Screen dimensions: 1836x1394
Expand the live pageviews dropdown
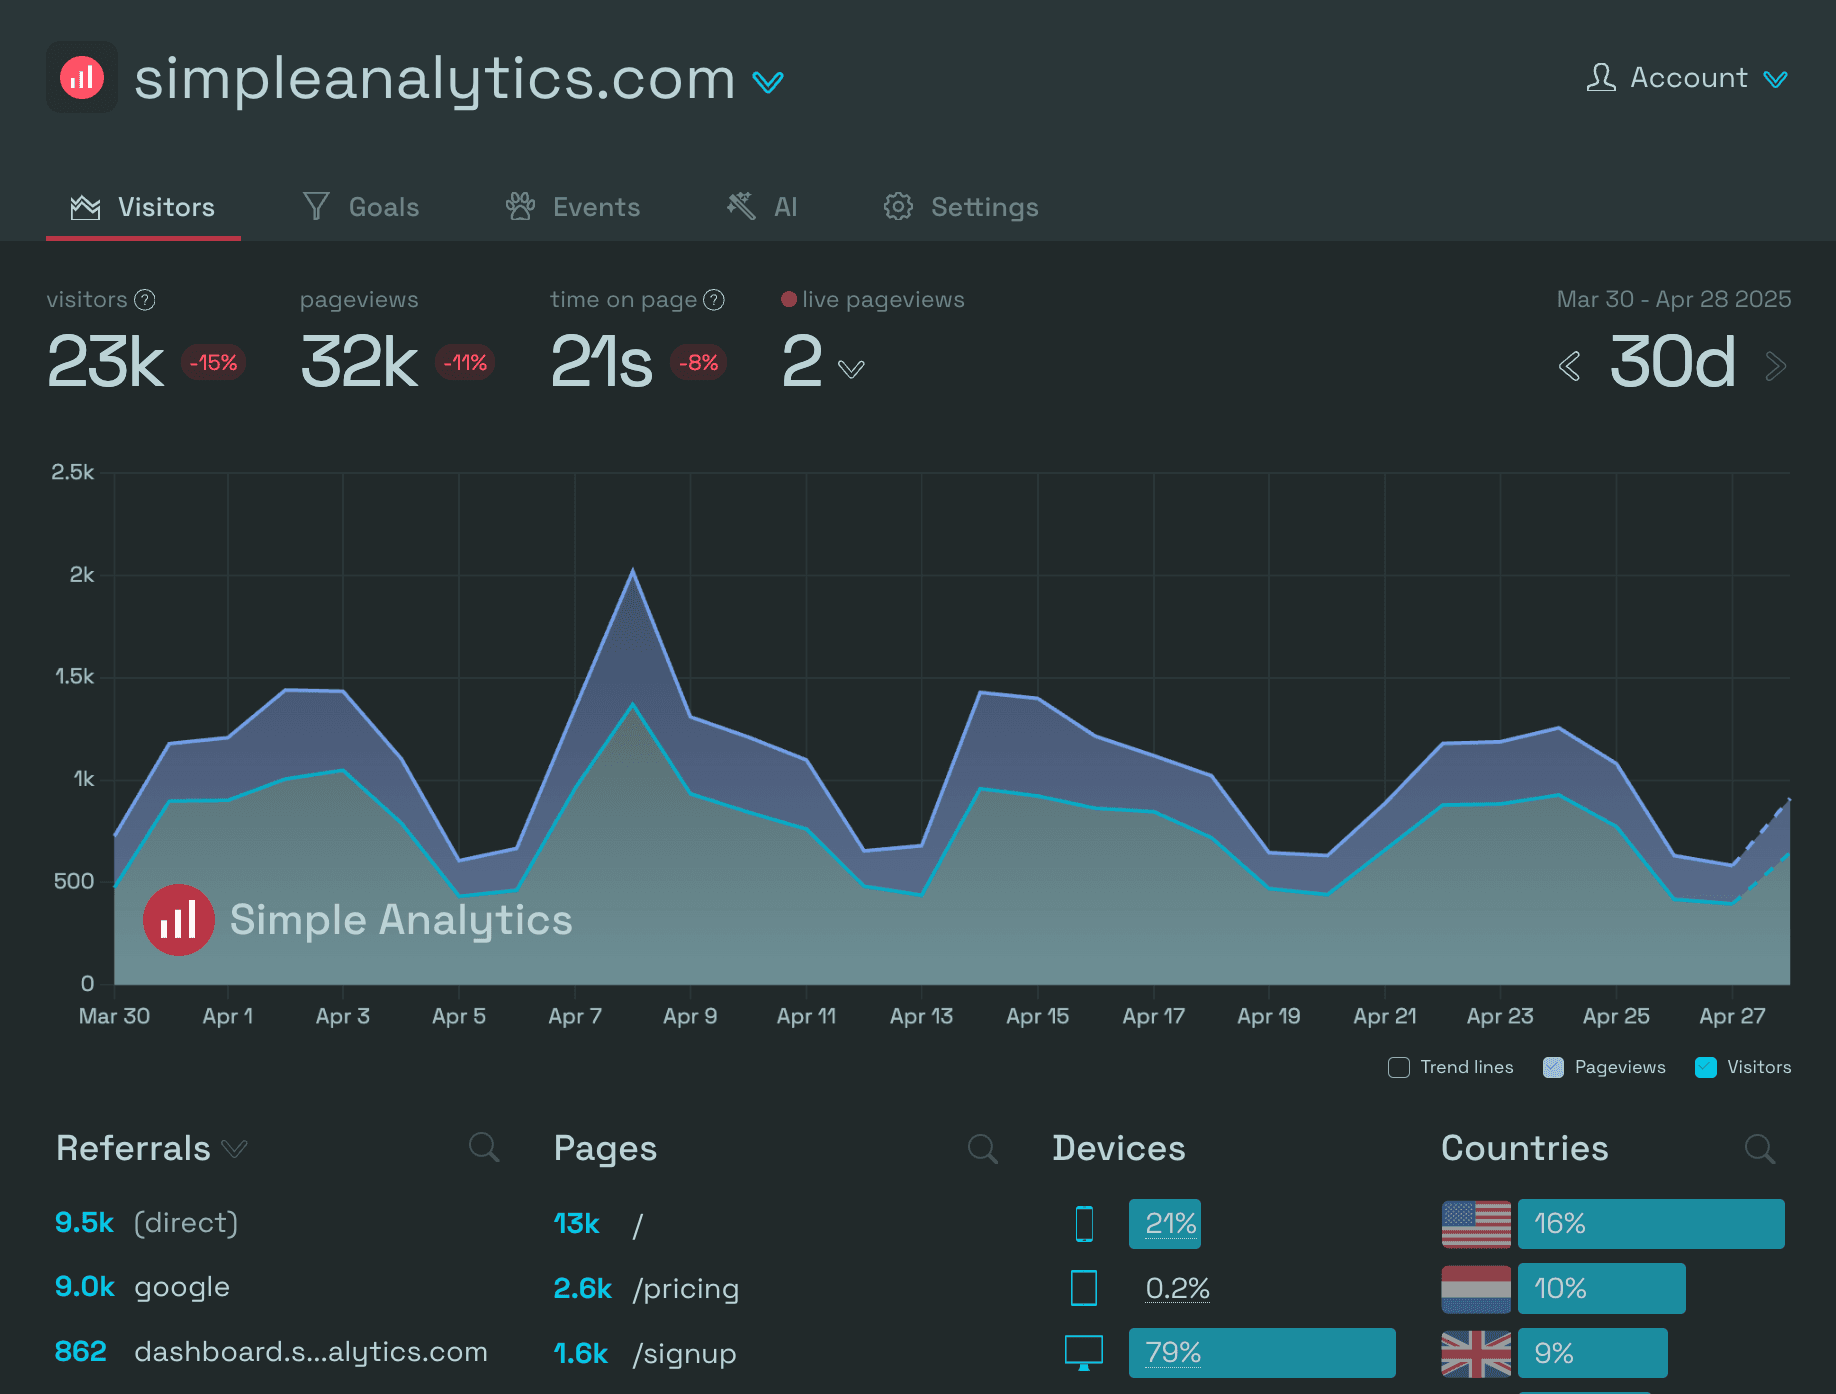point(851,368)
